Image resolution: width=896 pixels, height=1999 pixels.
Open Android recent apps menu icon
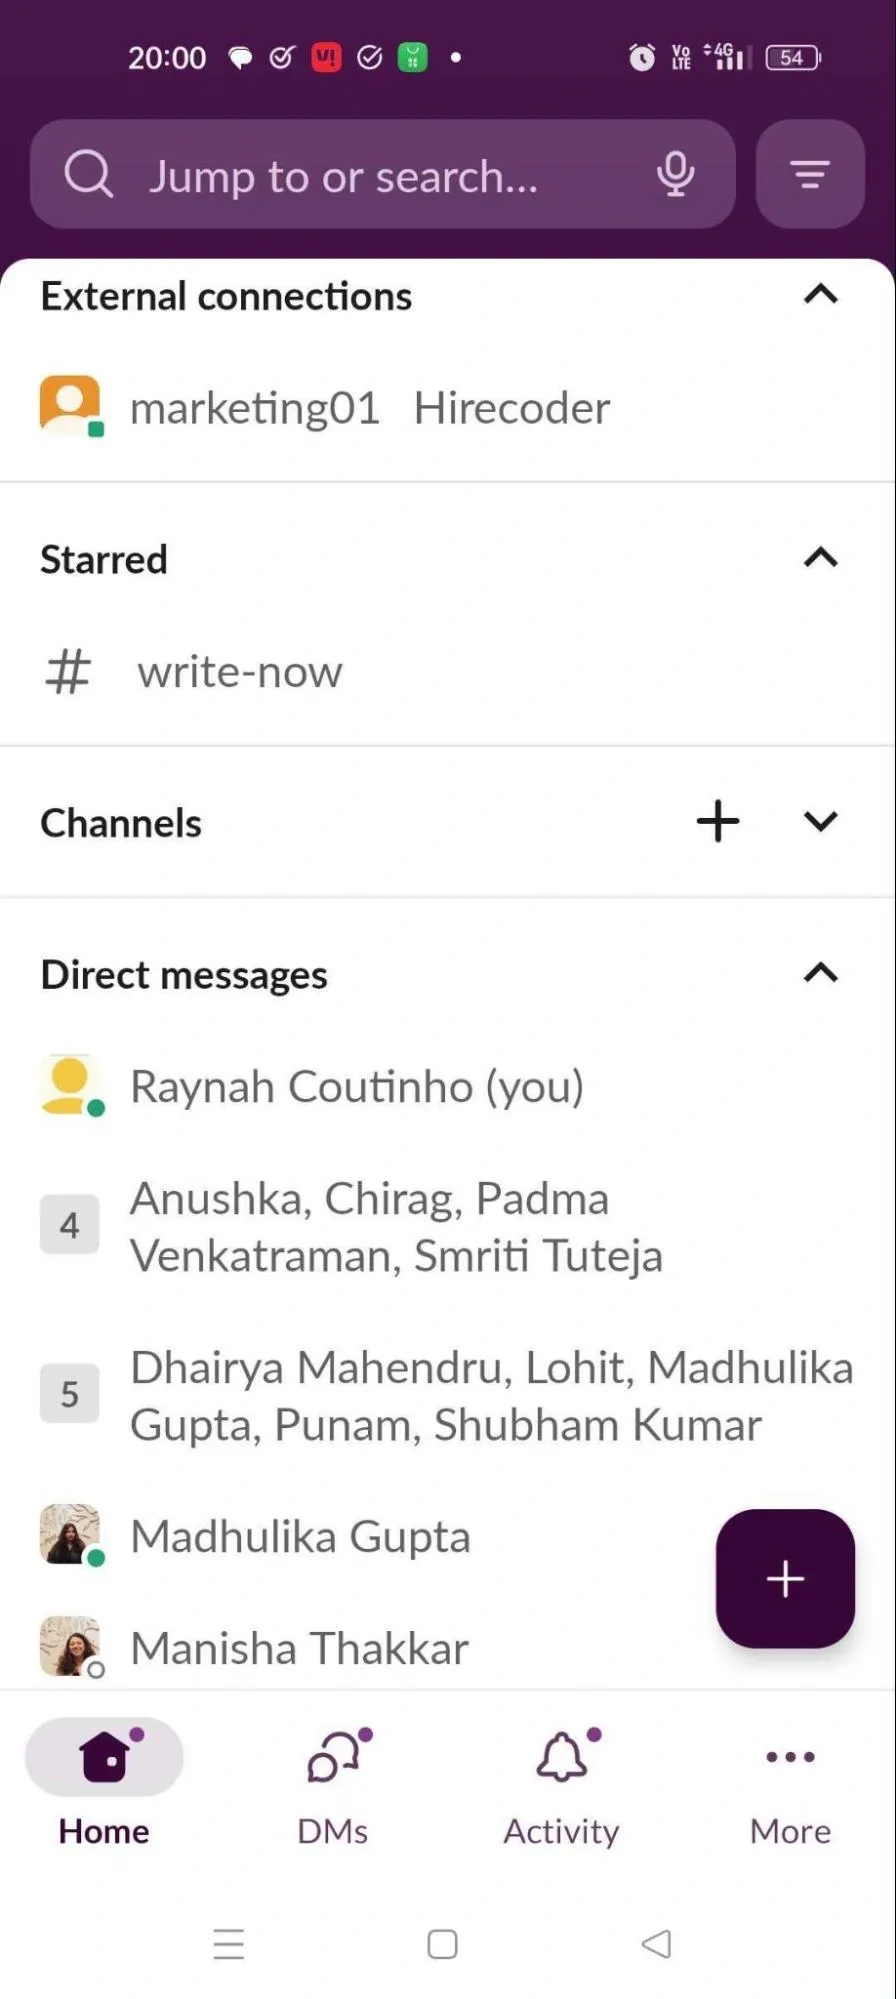(x=229, y=1944)
